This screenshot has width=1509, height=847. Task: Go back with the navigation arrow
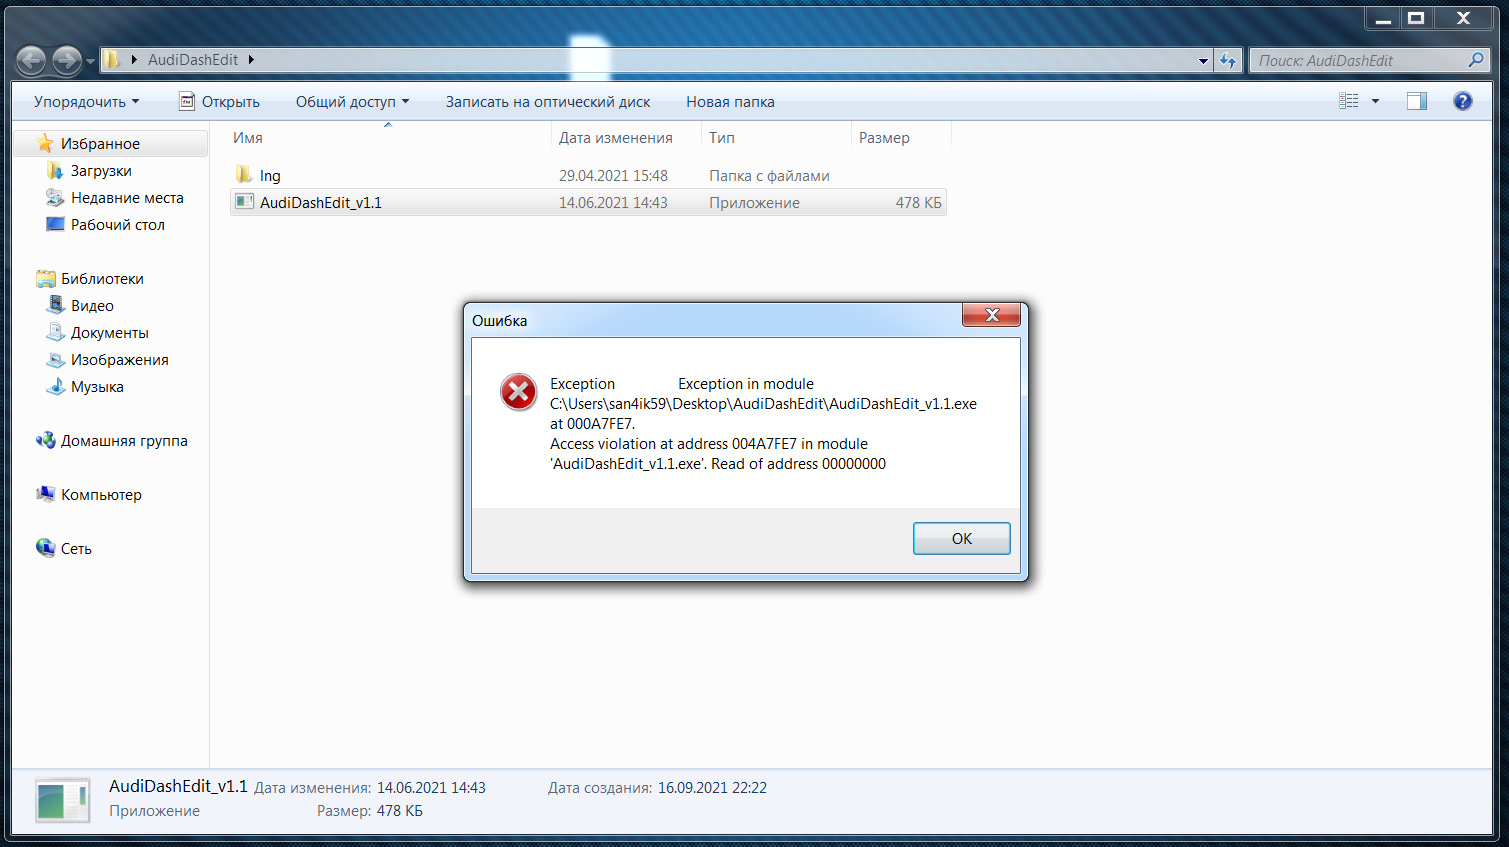[31, 61]
